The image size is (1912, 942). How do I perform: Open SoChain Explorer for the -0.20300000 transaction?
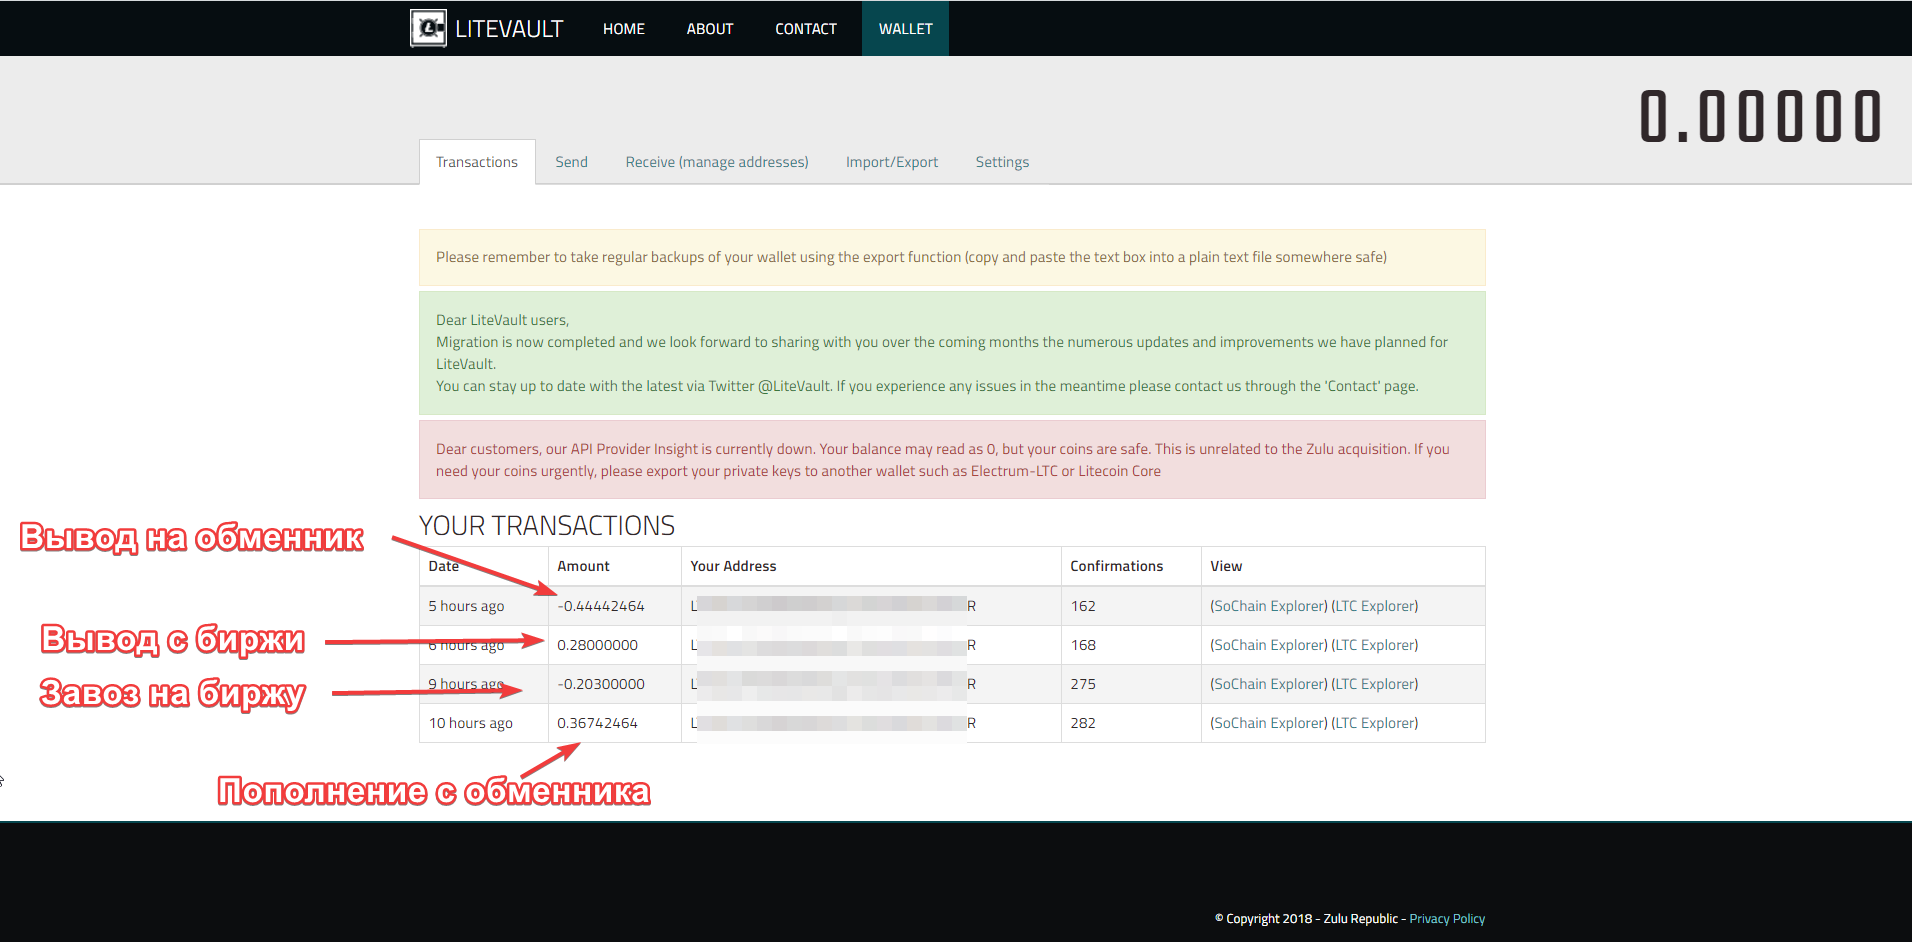(x=1268, y=684)
